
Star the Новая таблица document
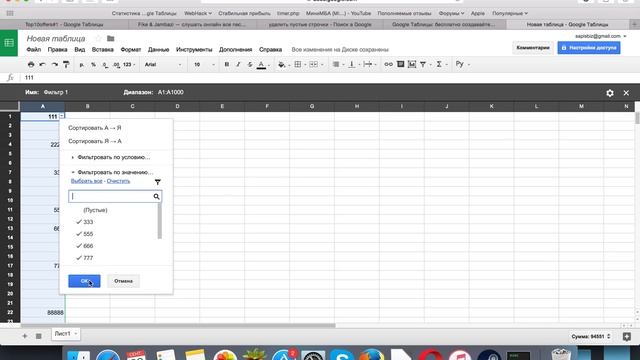click(x=98, y=38)
